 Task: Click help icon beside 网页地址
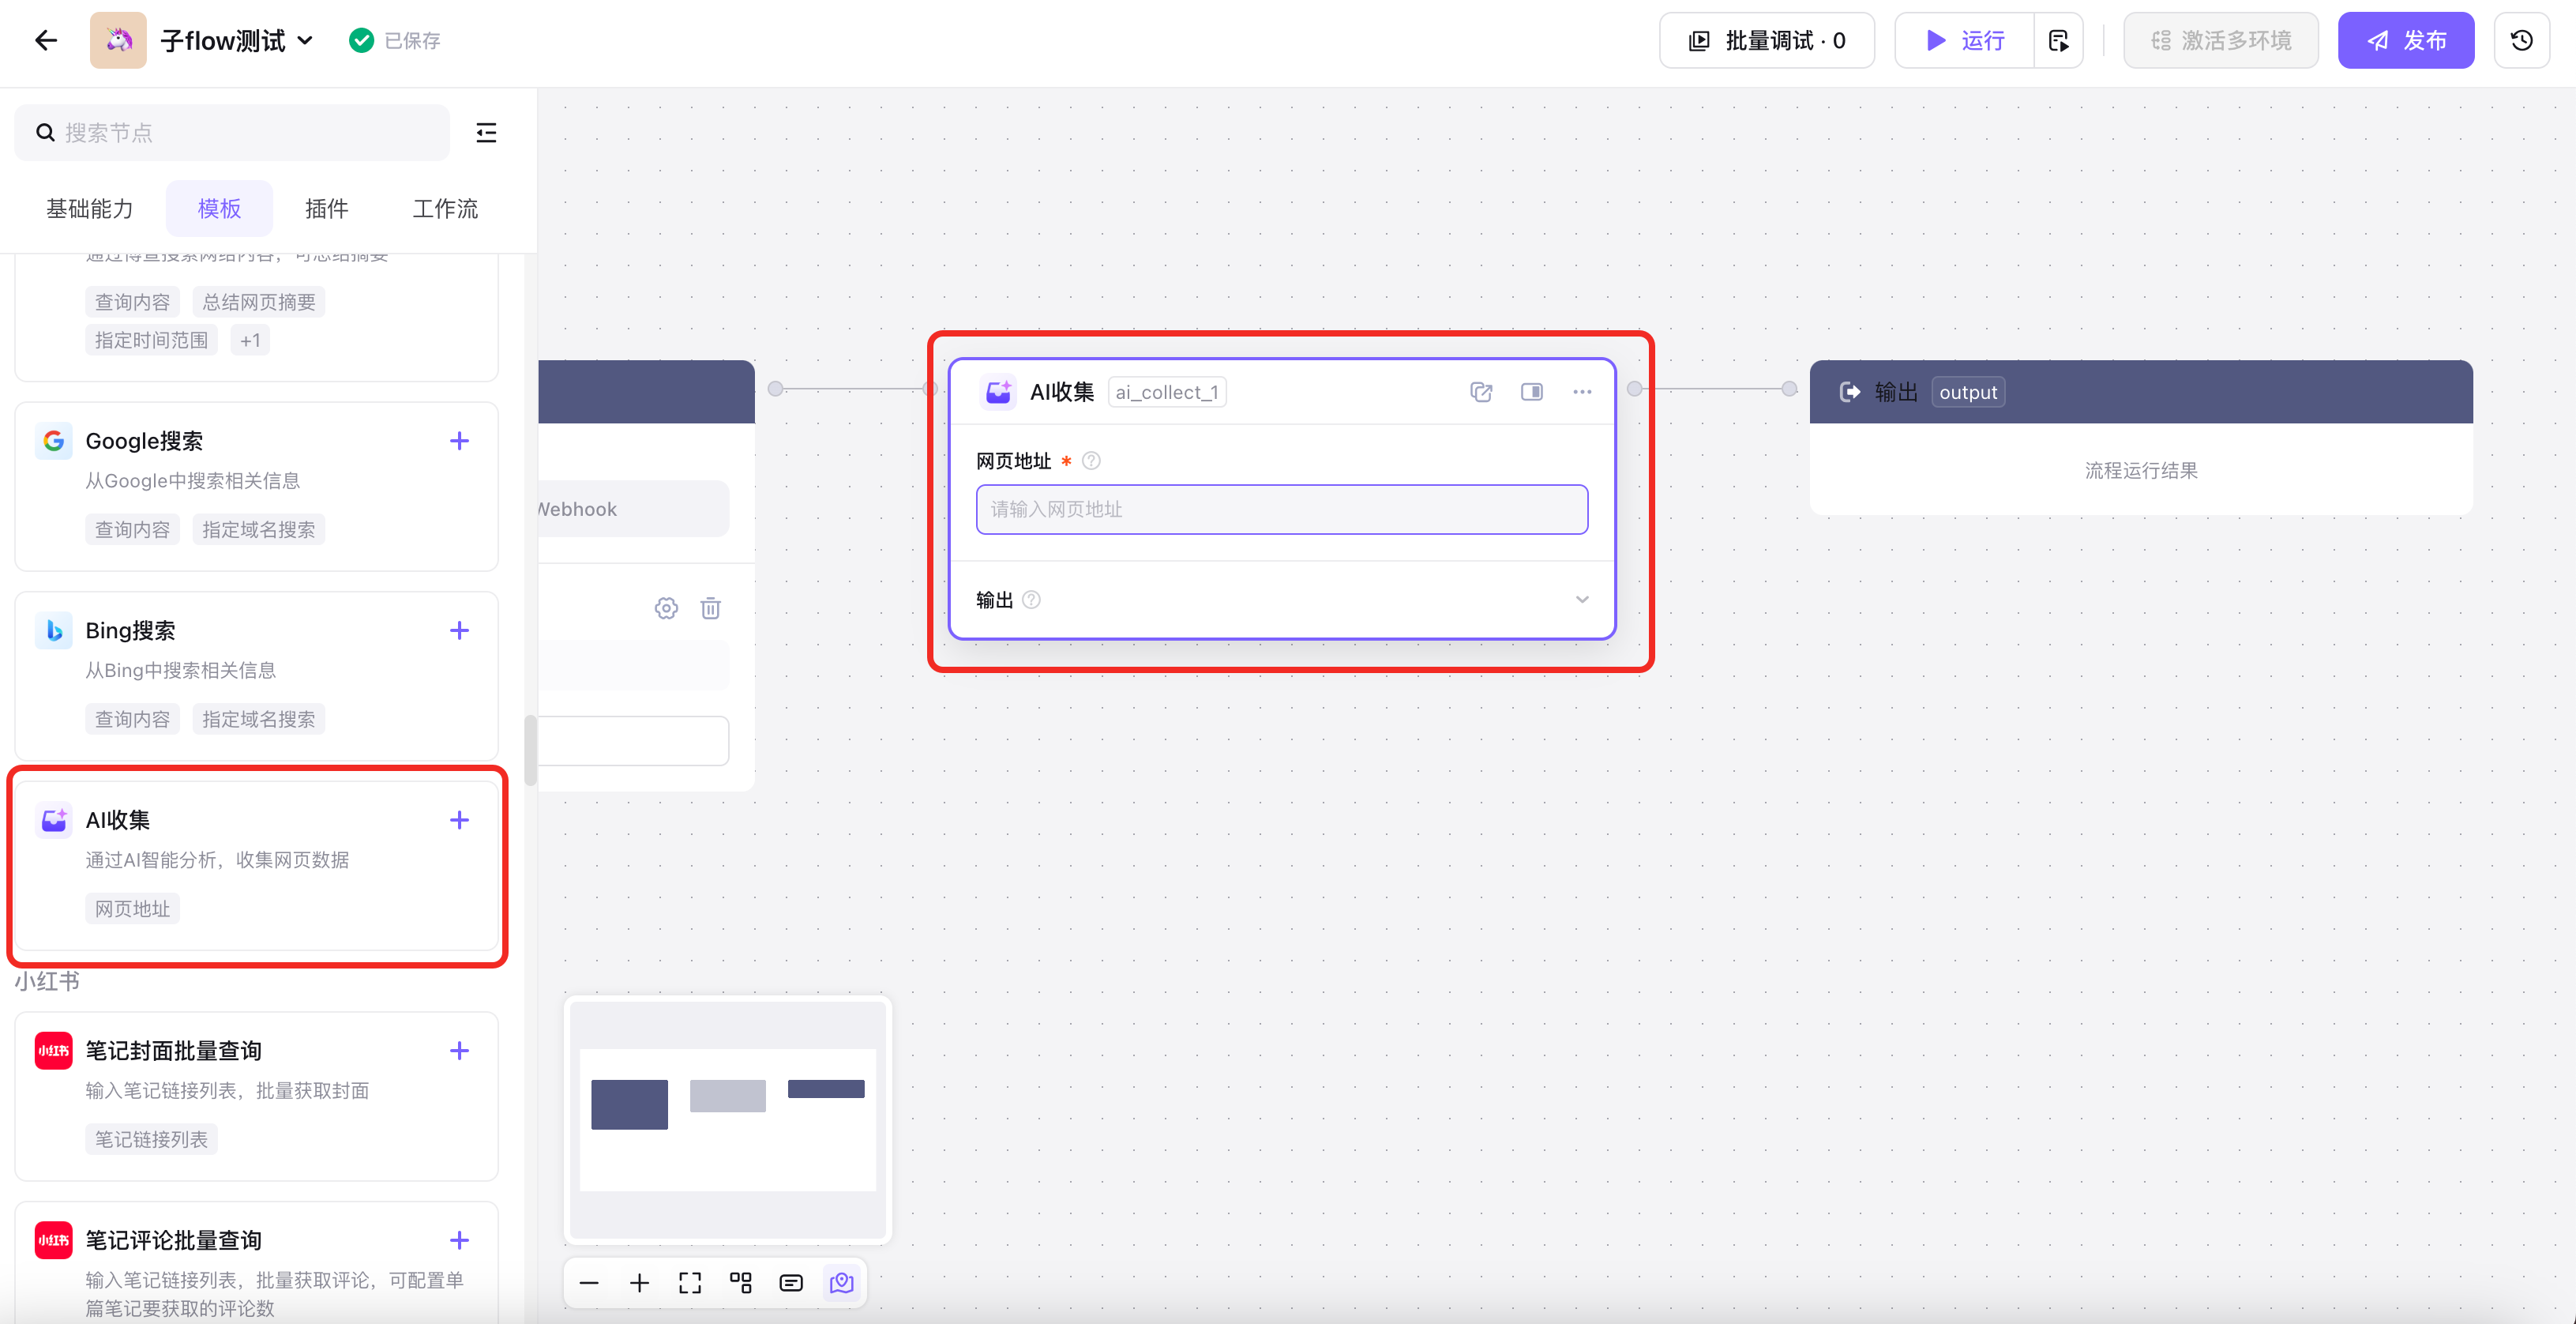pos(1091,461)
